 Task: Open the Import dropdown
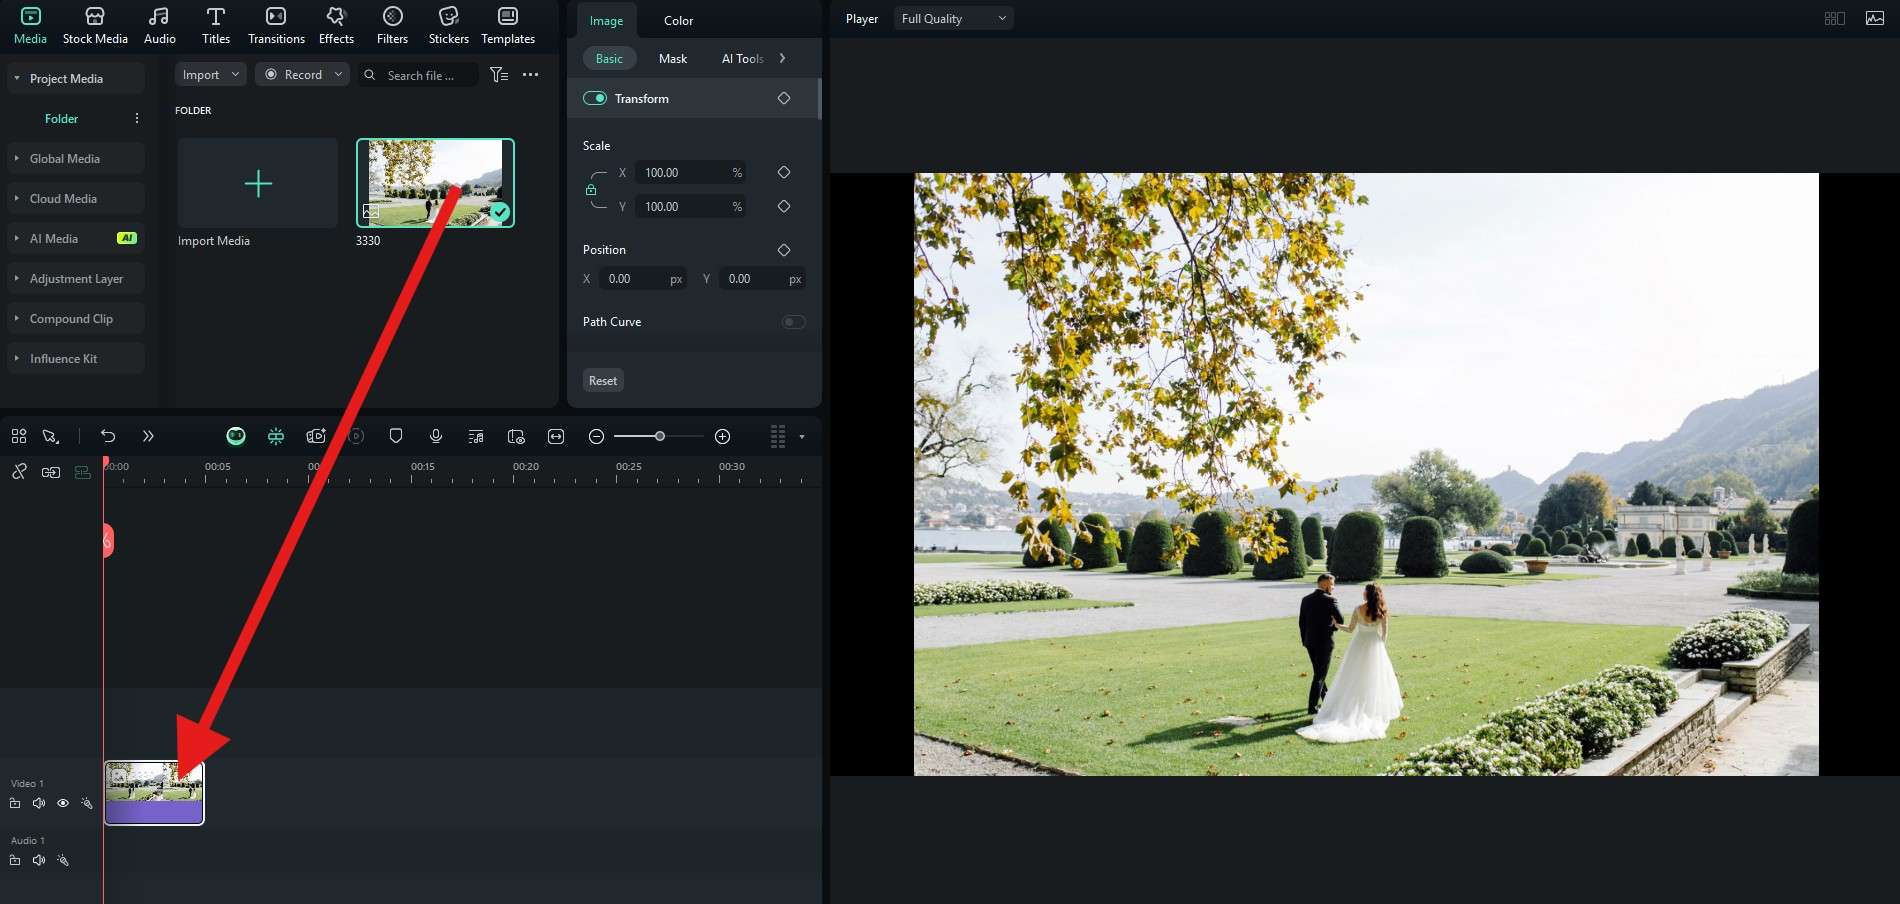tap(211, 75)
